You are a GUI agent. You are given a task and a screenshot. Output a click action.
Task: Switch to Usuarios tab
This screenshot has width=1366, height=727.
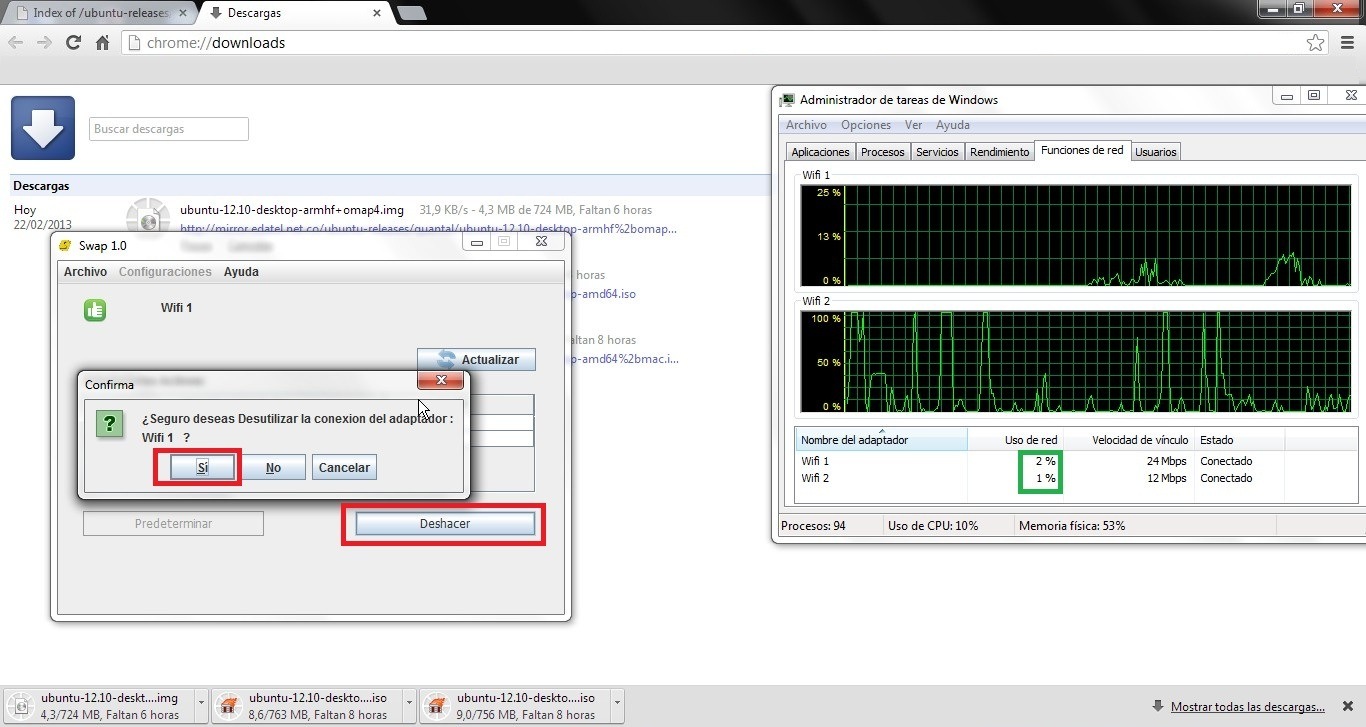coord(1156,152)
